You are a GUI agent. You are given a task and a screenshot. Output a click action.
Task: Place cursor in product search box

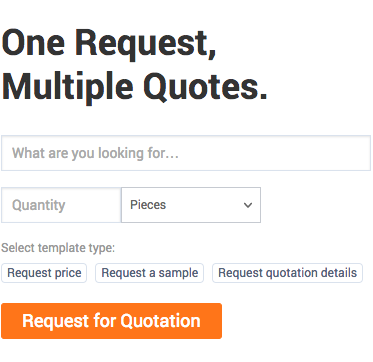[x=186, y=153]
